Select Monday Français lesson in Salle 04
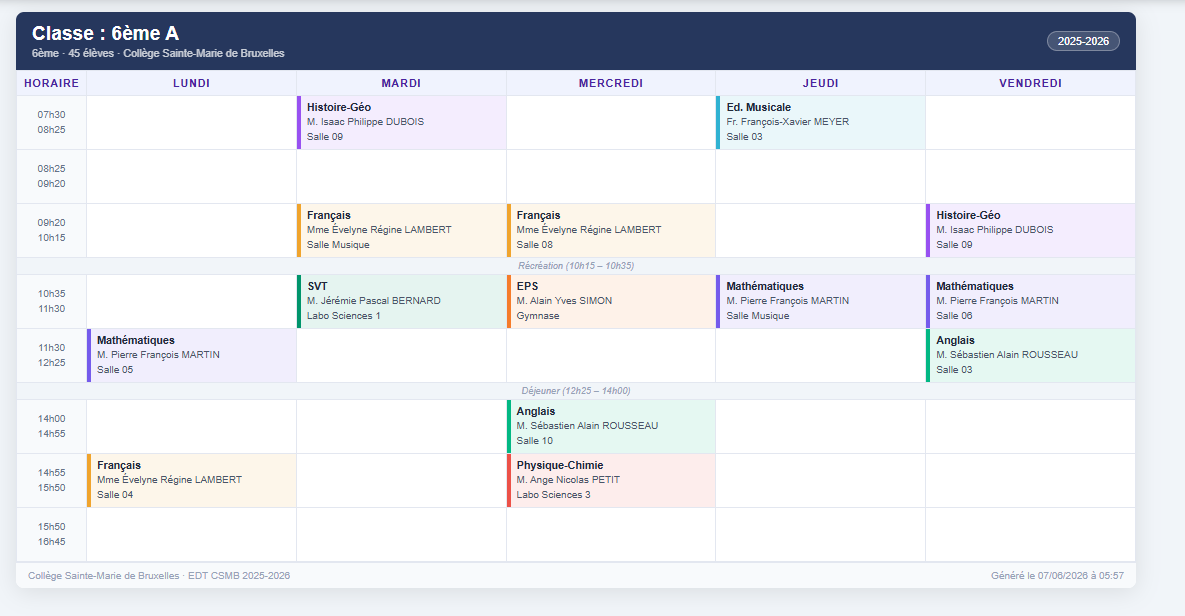This screenshot has width=1185, height=616. [x=191, y=481]
